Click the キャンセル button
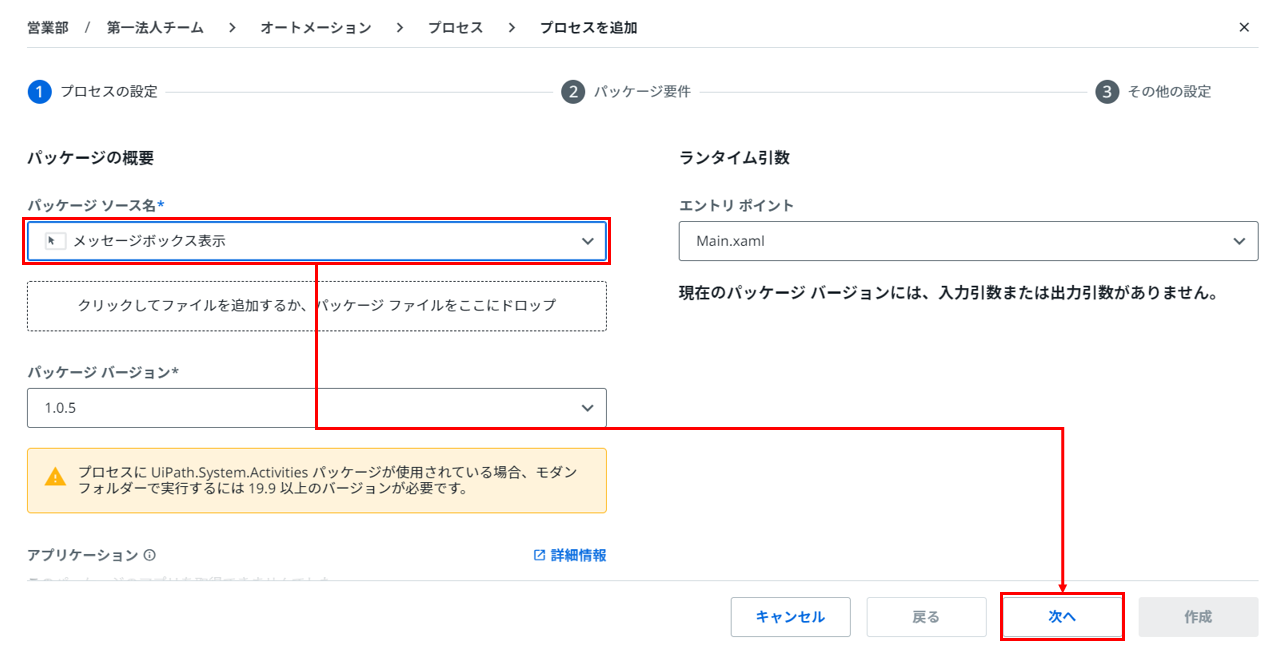This screenshot has width=1271, height=653. [x=790, y=617]
